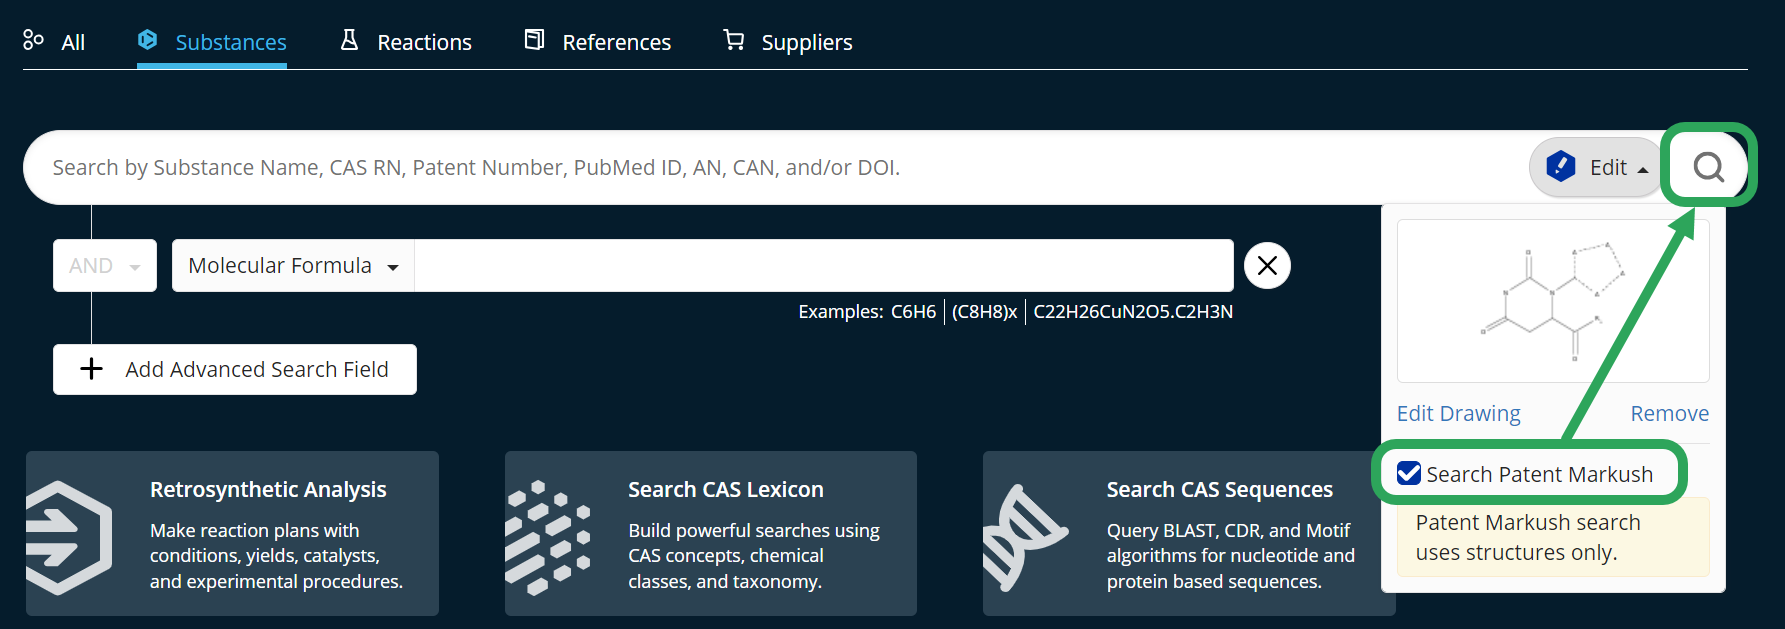Switch to the All tab
The image size is (1785, 629).
[x=54, y=42]
